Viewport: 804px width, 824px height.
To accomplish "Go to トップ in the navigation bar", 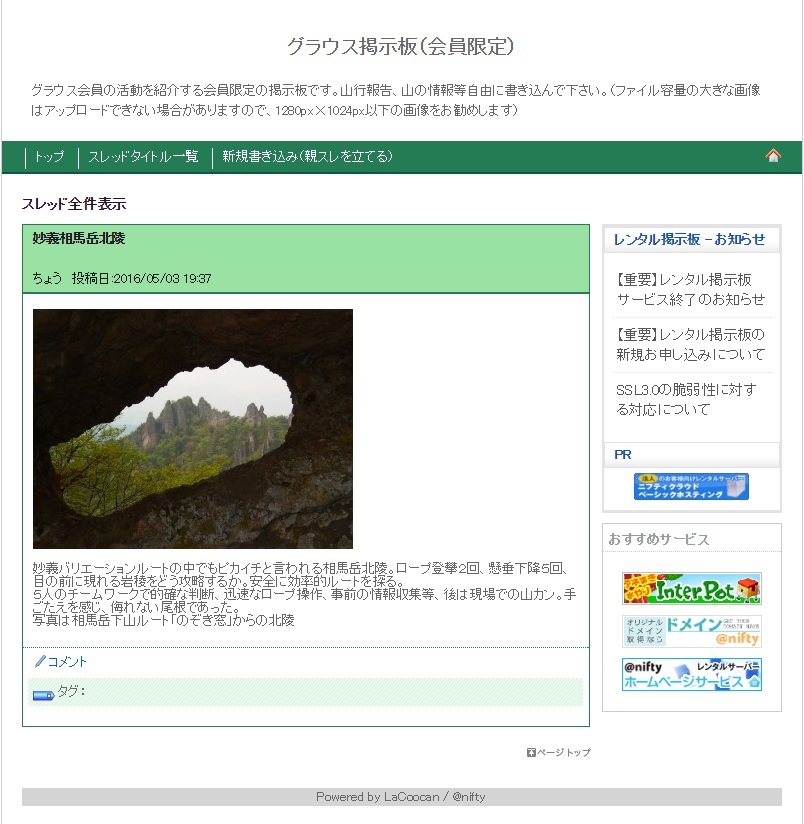I will [x=49, y=157].
